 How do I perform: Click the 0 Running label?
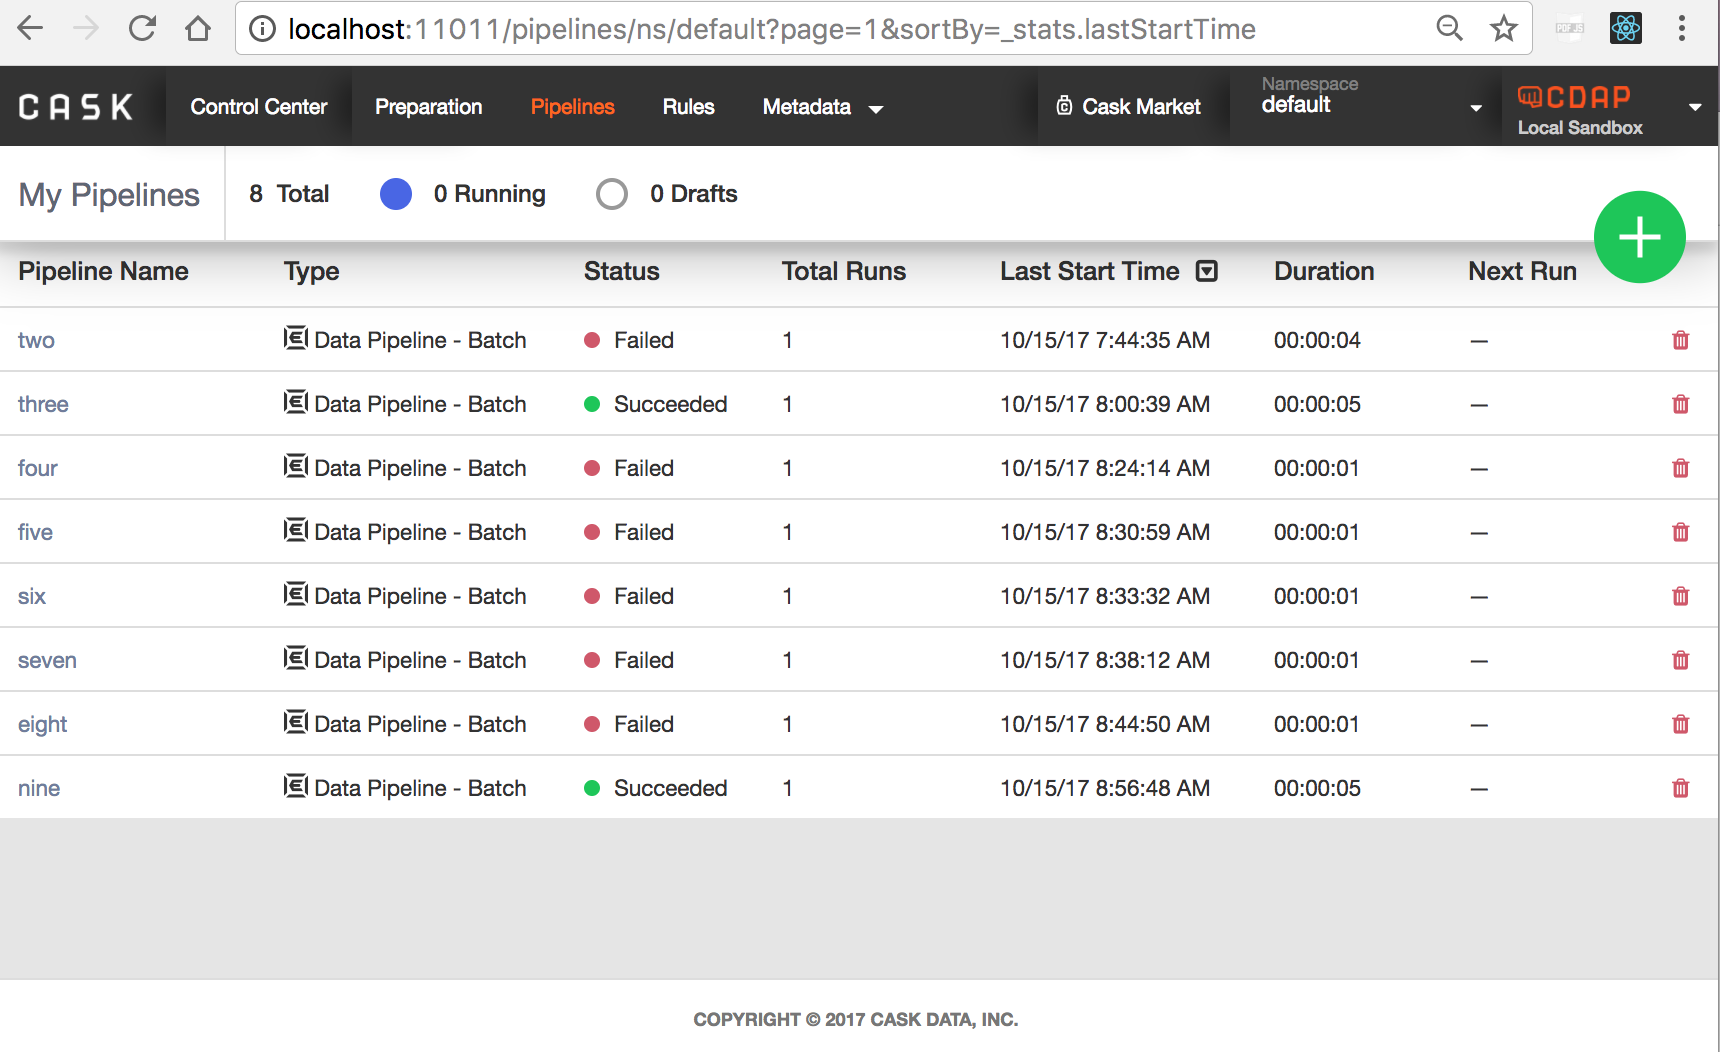(x=489, y=194)
